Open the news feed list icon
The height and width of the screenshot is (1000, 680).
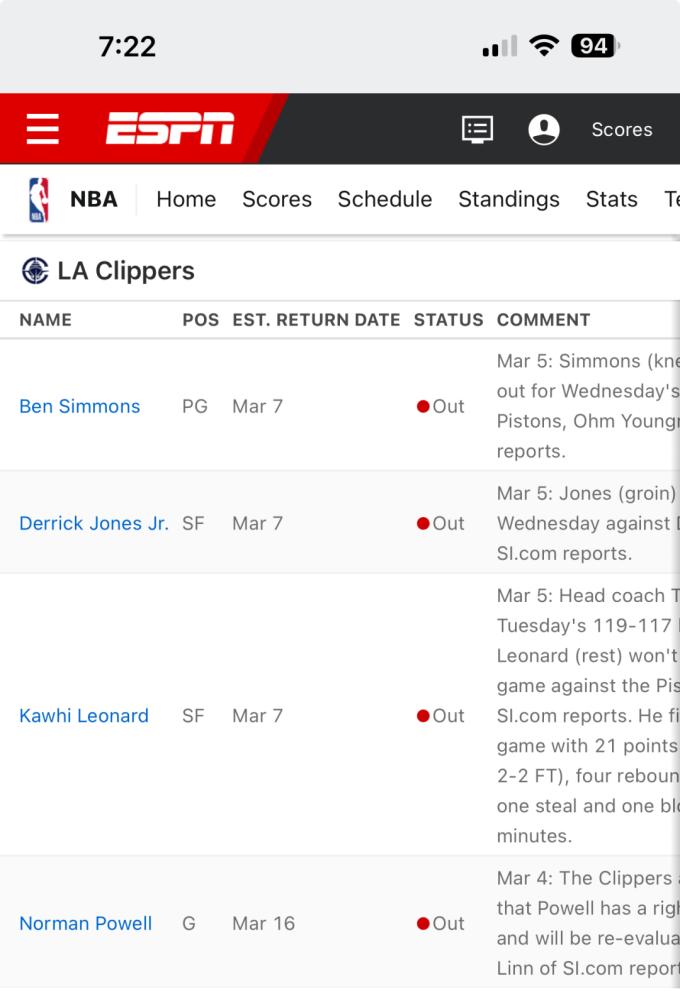pyautogui.click(x=477, y=129)
